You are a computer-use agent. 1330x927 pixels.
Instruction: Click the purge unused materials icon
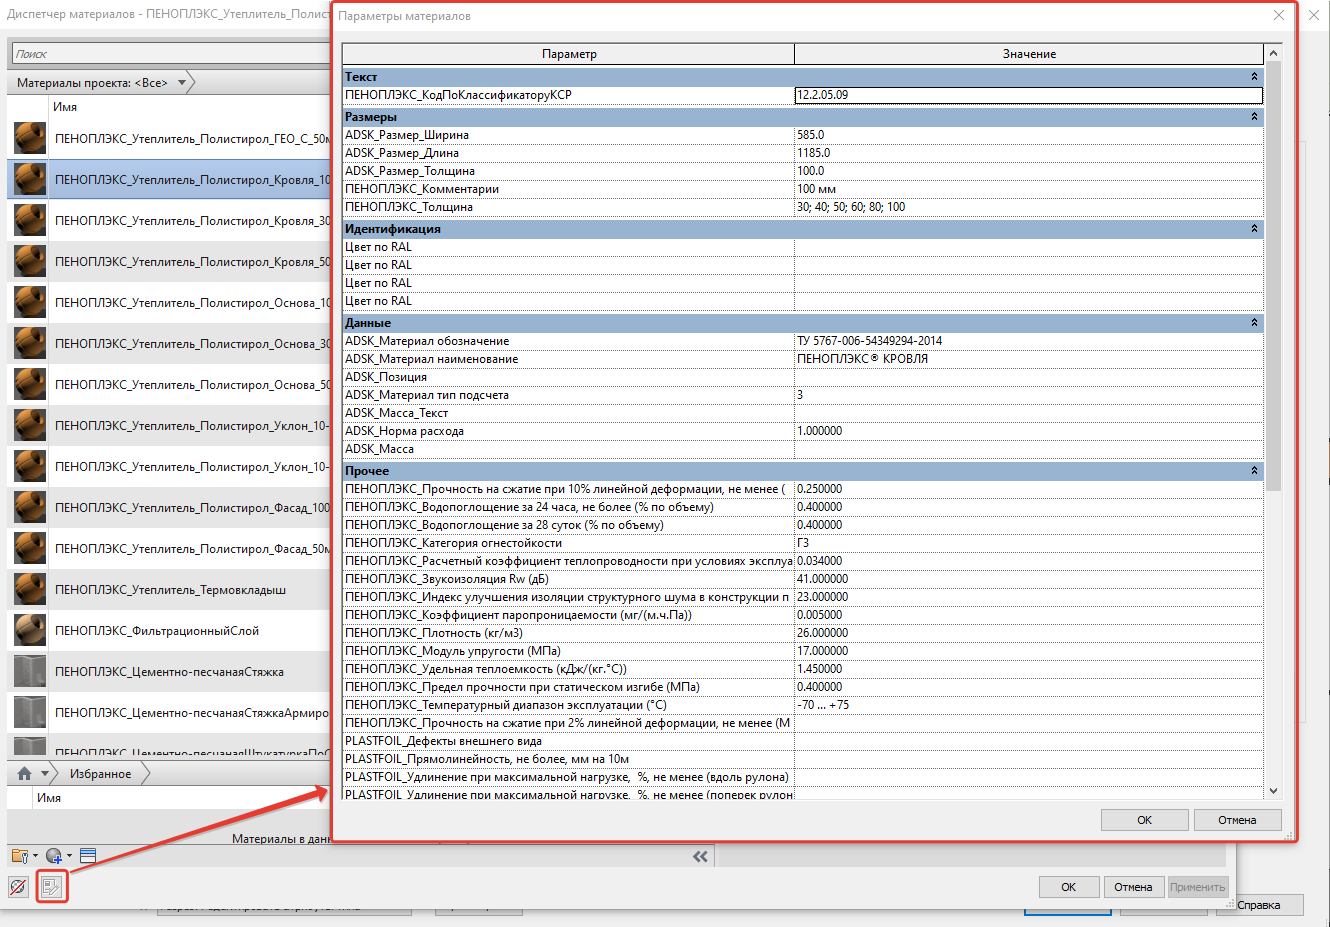point(18,886)
